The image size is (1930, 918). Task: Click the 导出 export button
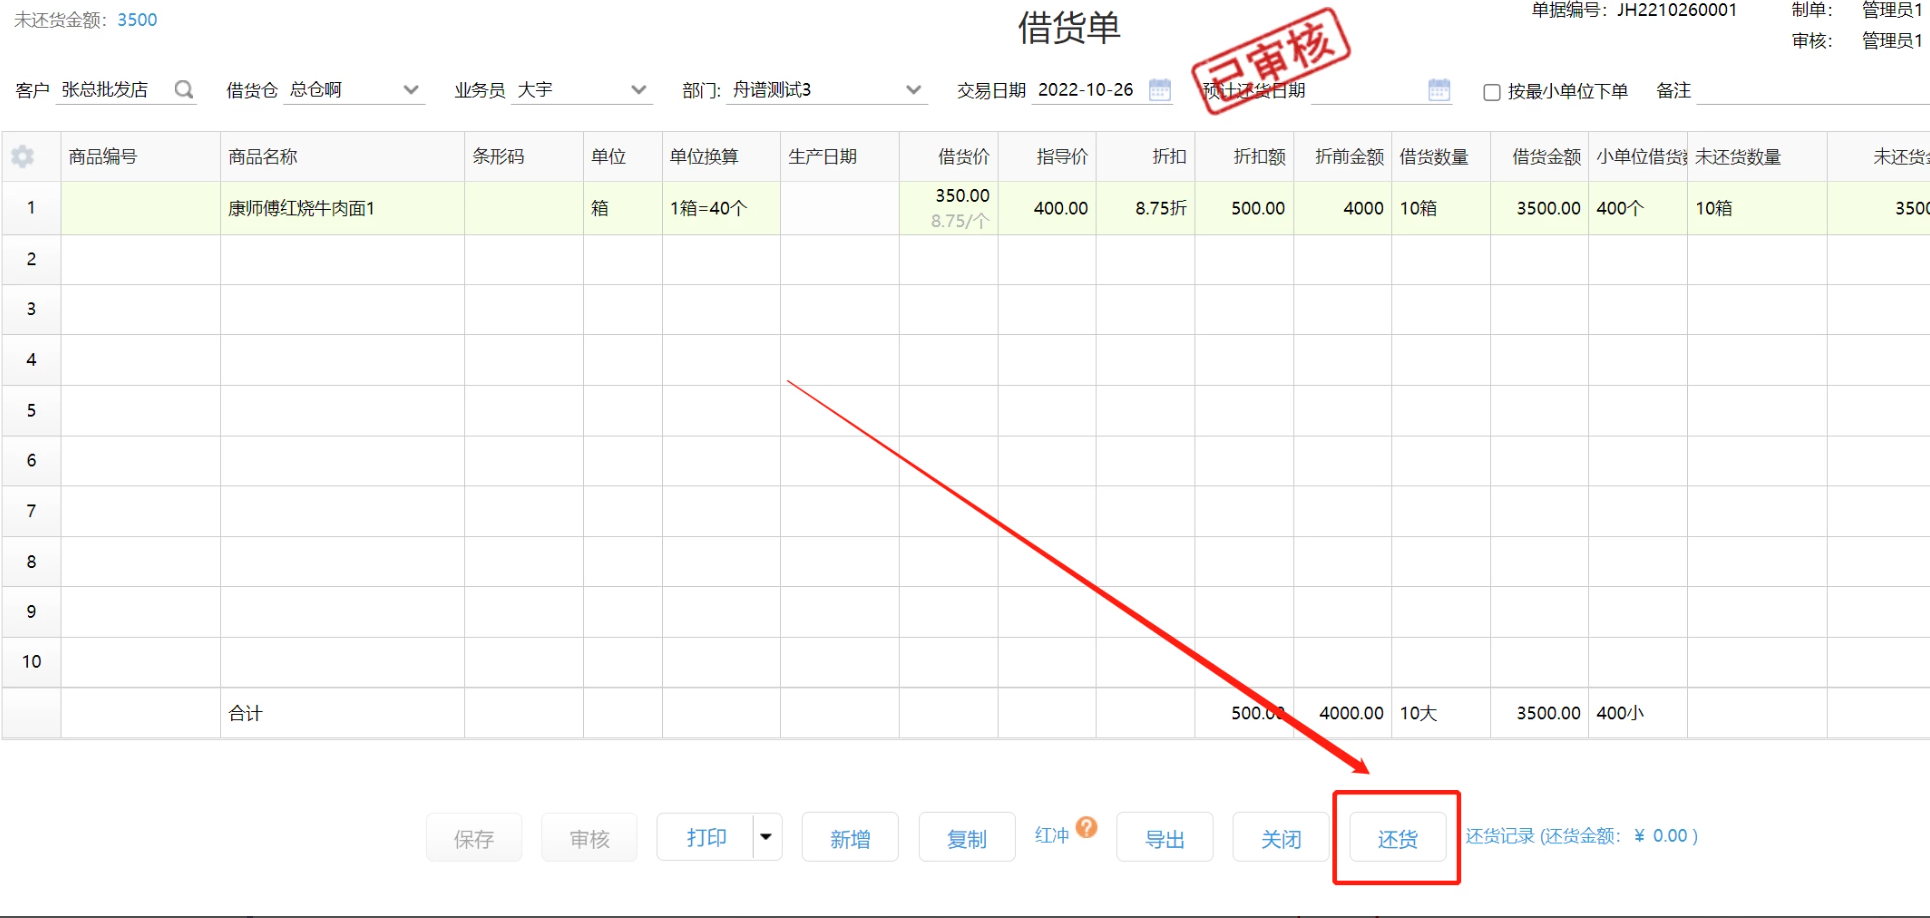pyautogui.click(x=1164, y=838)
